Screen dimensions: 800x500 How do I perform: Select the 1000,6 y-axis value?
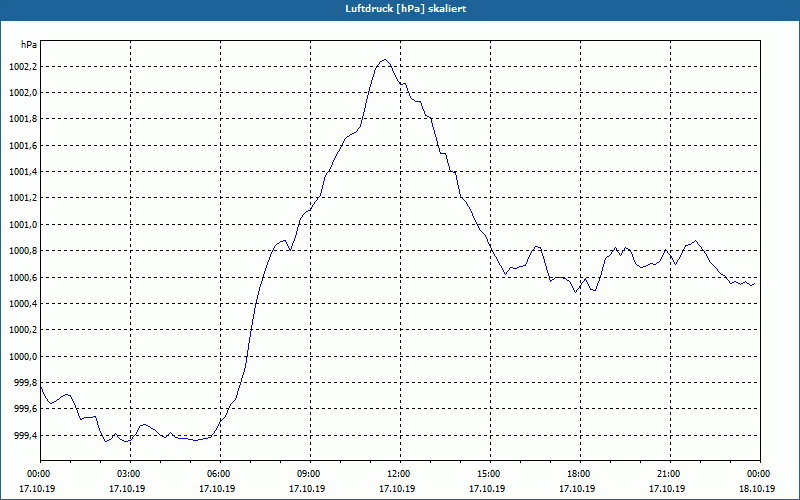tap(23, 278)
